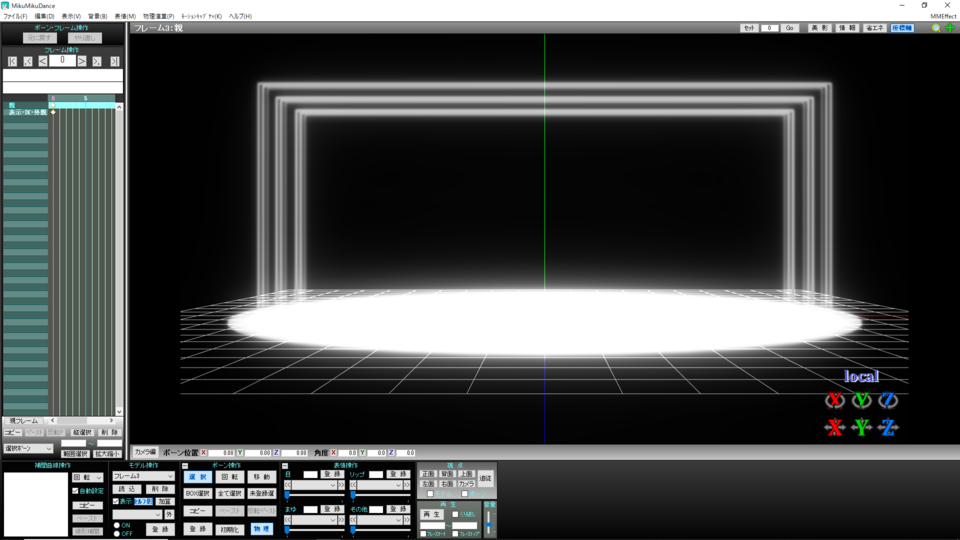The image size is (960, 540).
Task: Open the 背景(B) menu
Action: (97, 17)
